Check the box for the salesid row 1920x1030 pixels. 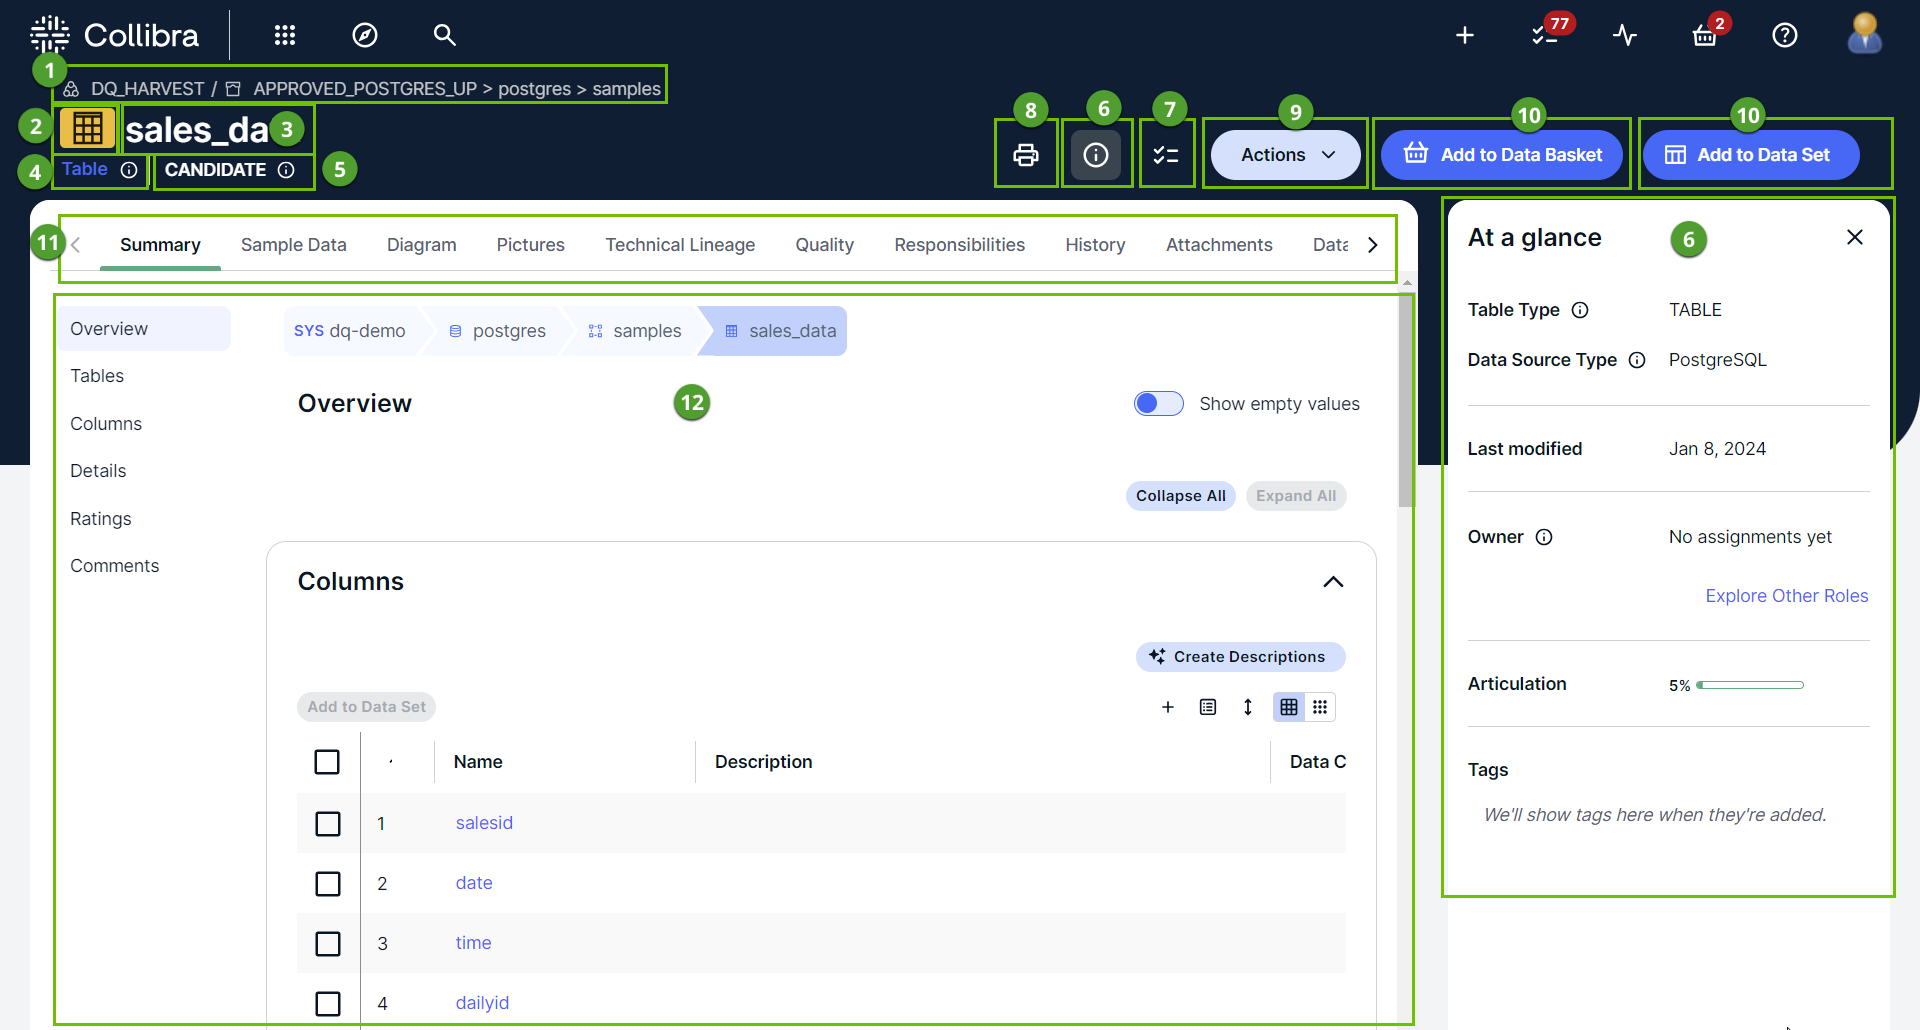click(328, 824)
